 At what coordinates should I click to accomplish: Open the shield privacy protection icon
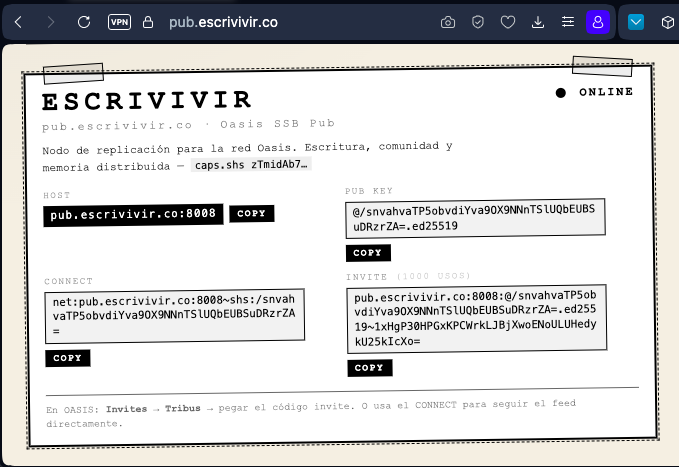(x=478, y=22)
